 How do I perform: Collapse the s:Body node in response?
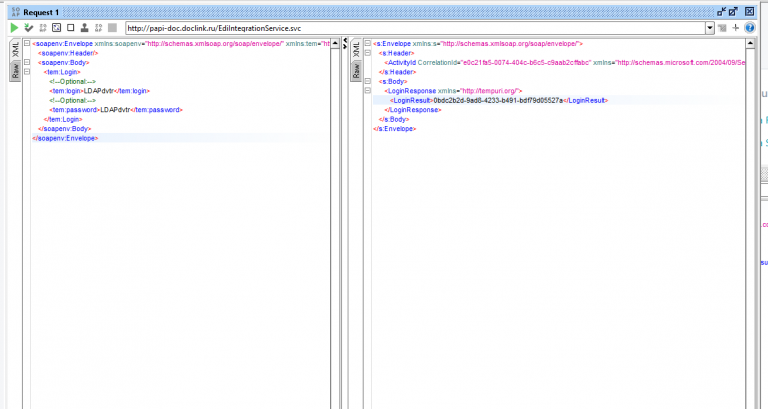(368, 81)
